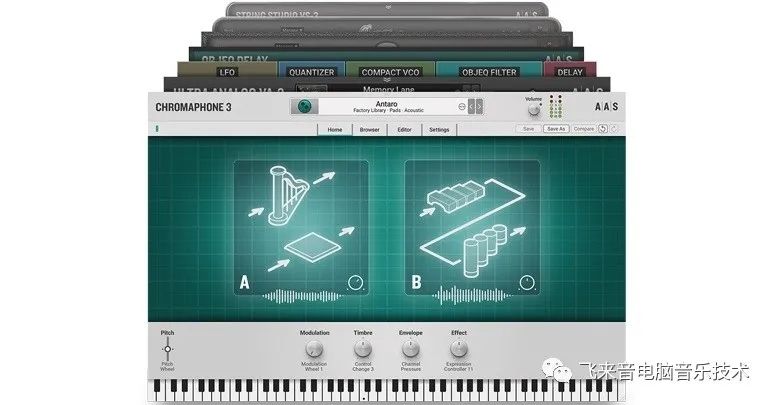This screenshot has width=774, height=405.
Task: Click the undo arrow icon
Action: point(603,129)
